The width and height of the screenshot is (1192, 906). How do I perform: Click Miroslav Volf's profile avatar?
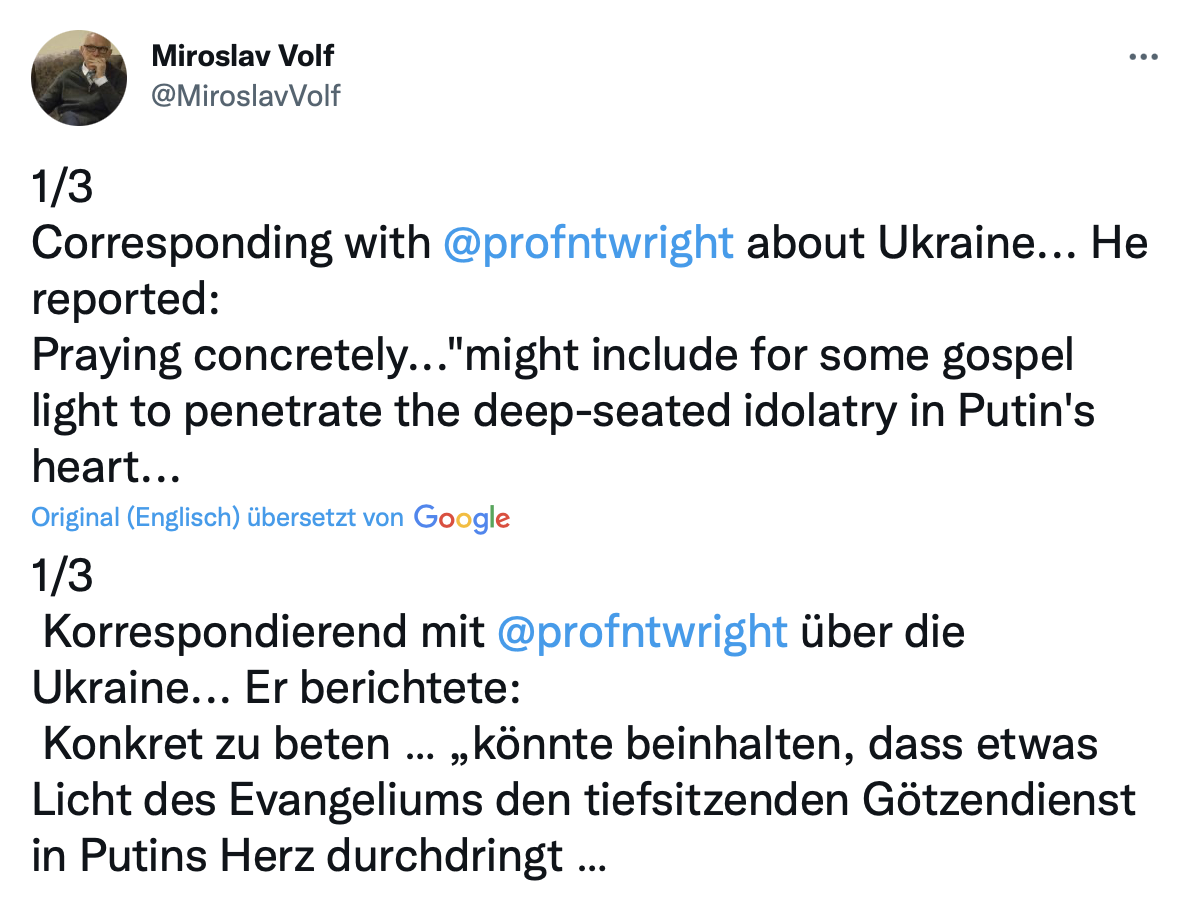point(79,78)
